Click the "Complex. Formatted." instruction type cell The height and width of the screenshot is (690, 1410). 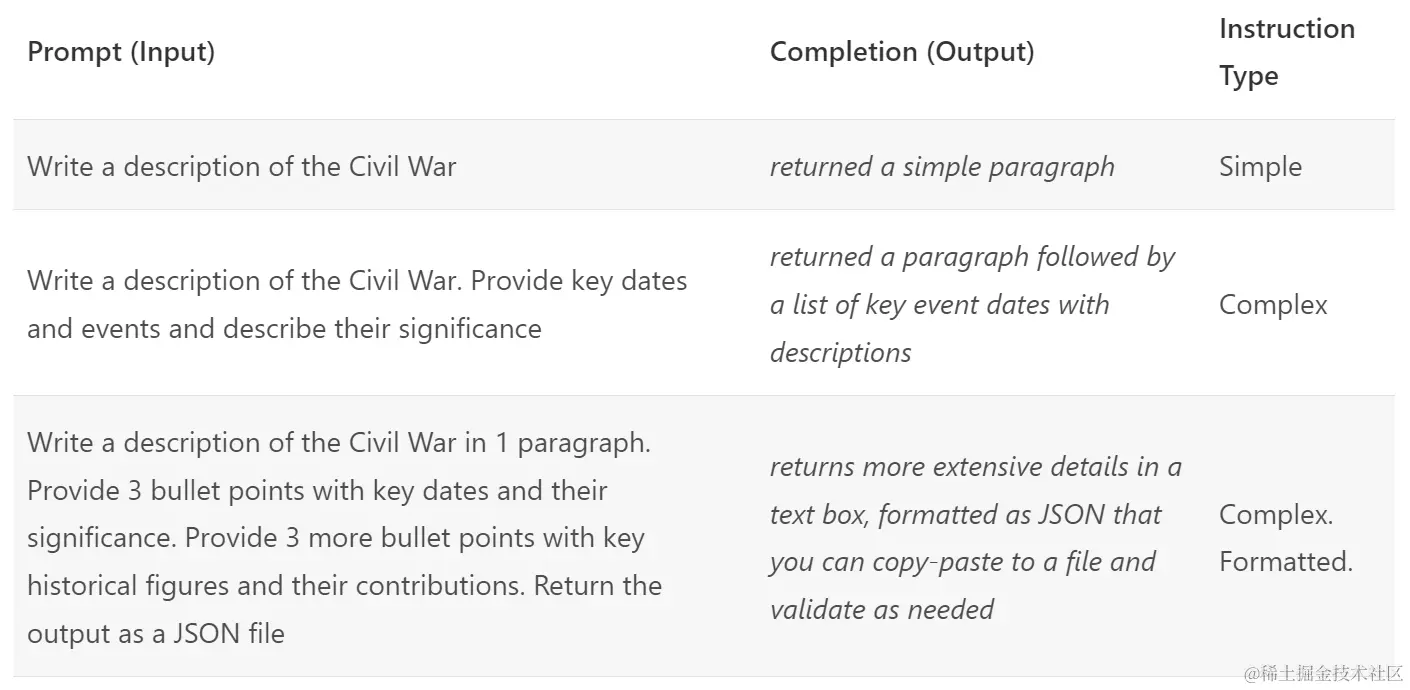coord(1285,538)
